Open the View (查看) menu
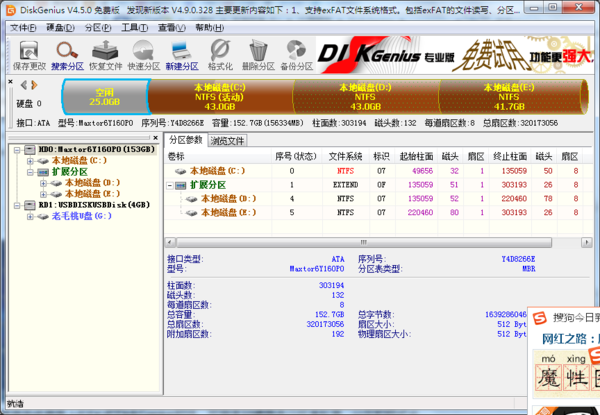600x415 pixels. [172, 28]
